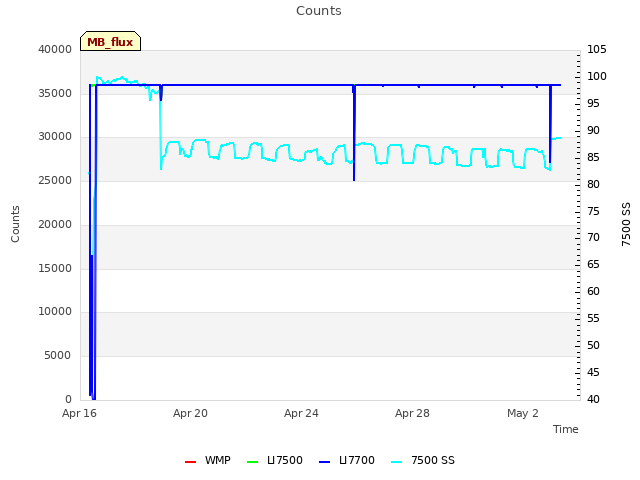This screenshot has height=480, width=640.
Task: Click the 'Apr 28' date tick label
Action: pos(412,413)
